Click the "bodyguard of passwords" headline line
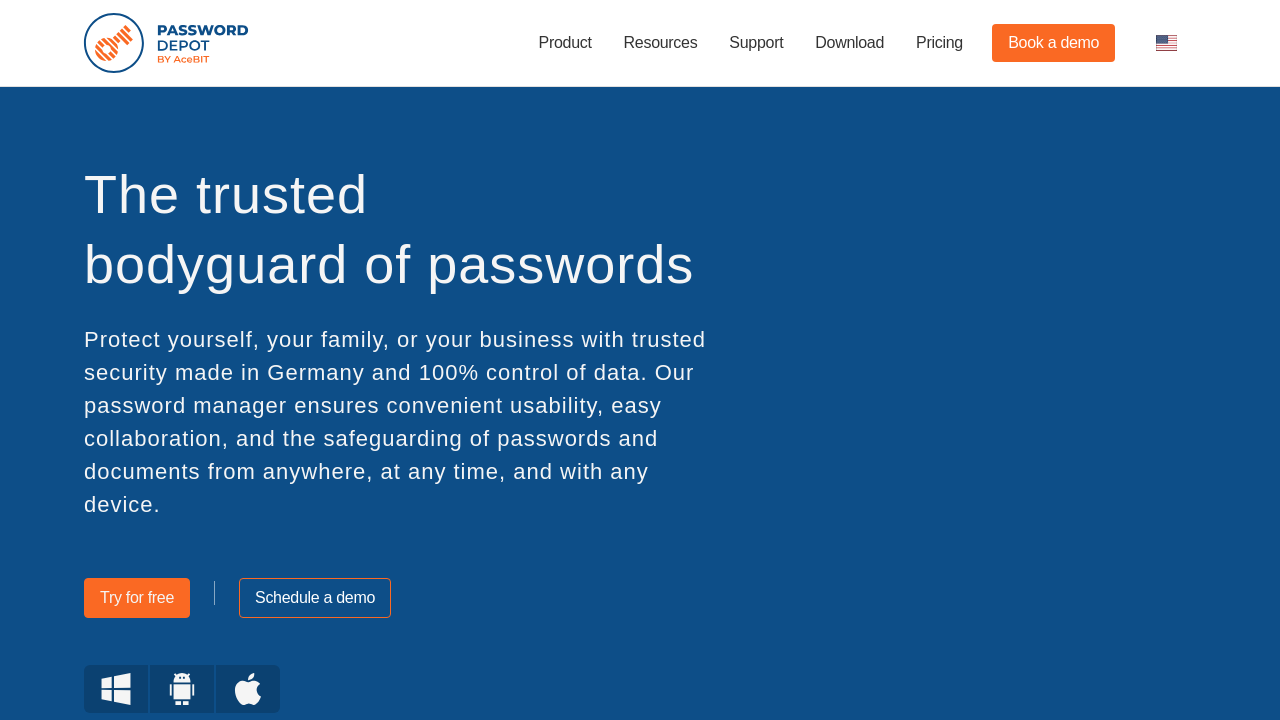The image size is (1280, 720). [x=388, y=265]
